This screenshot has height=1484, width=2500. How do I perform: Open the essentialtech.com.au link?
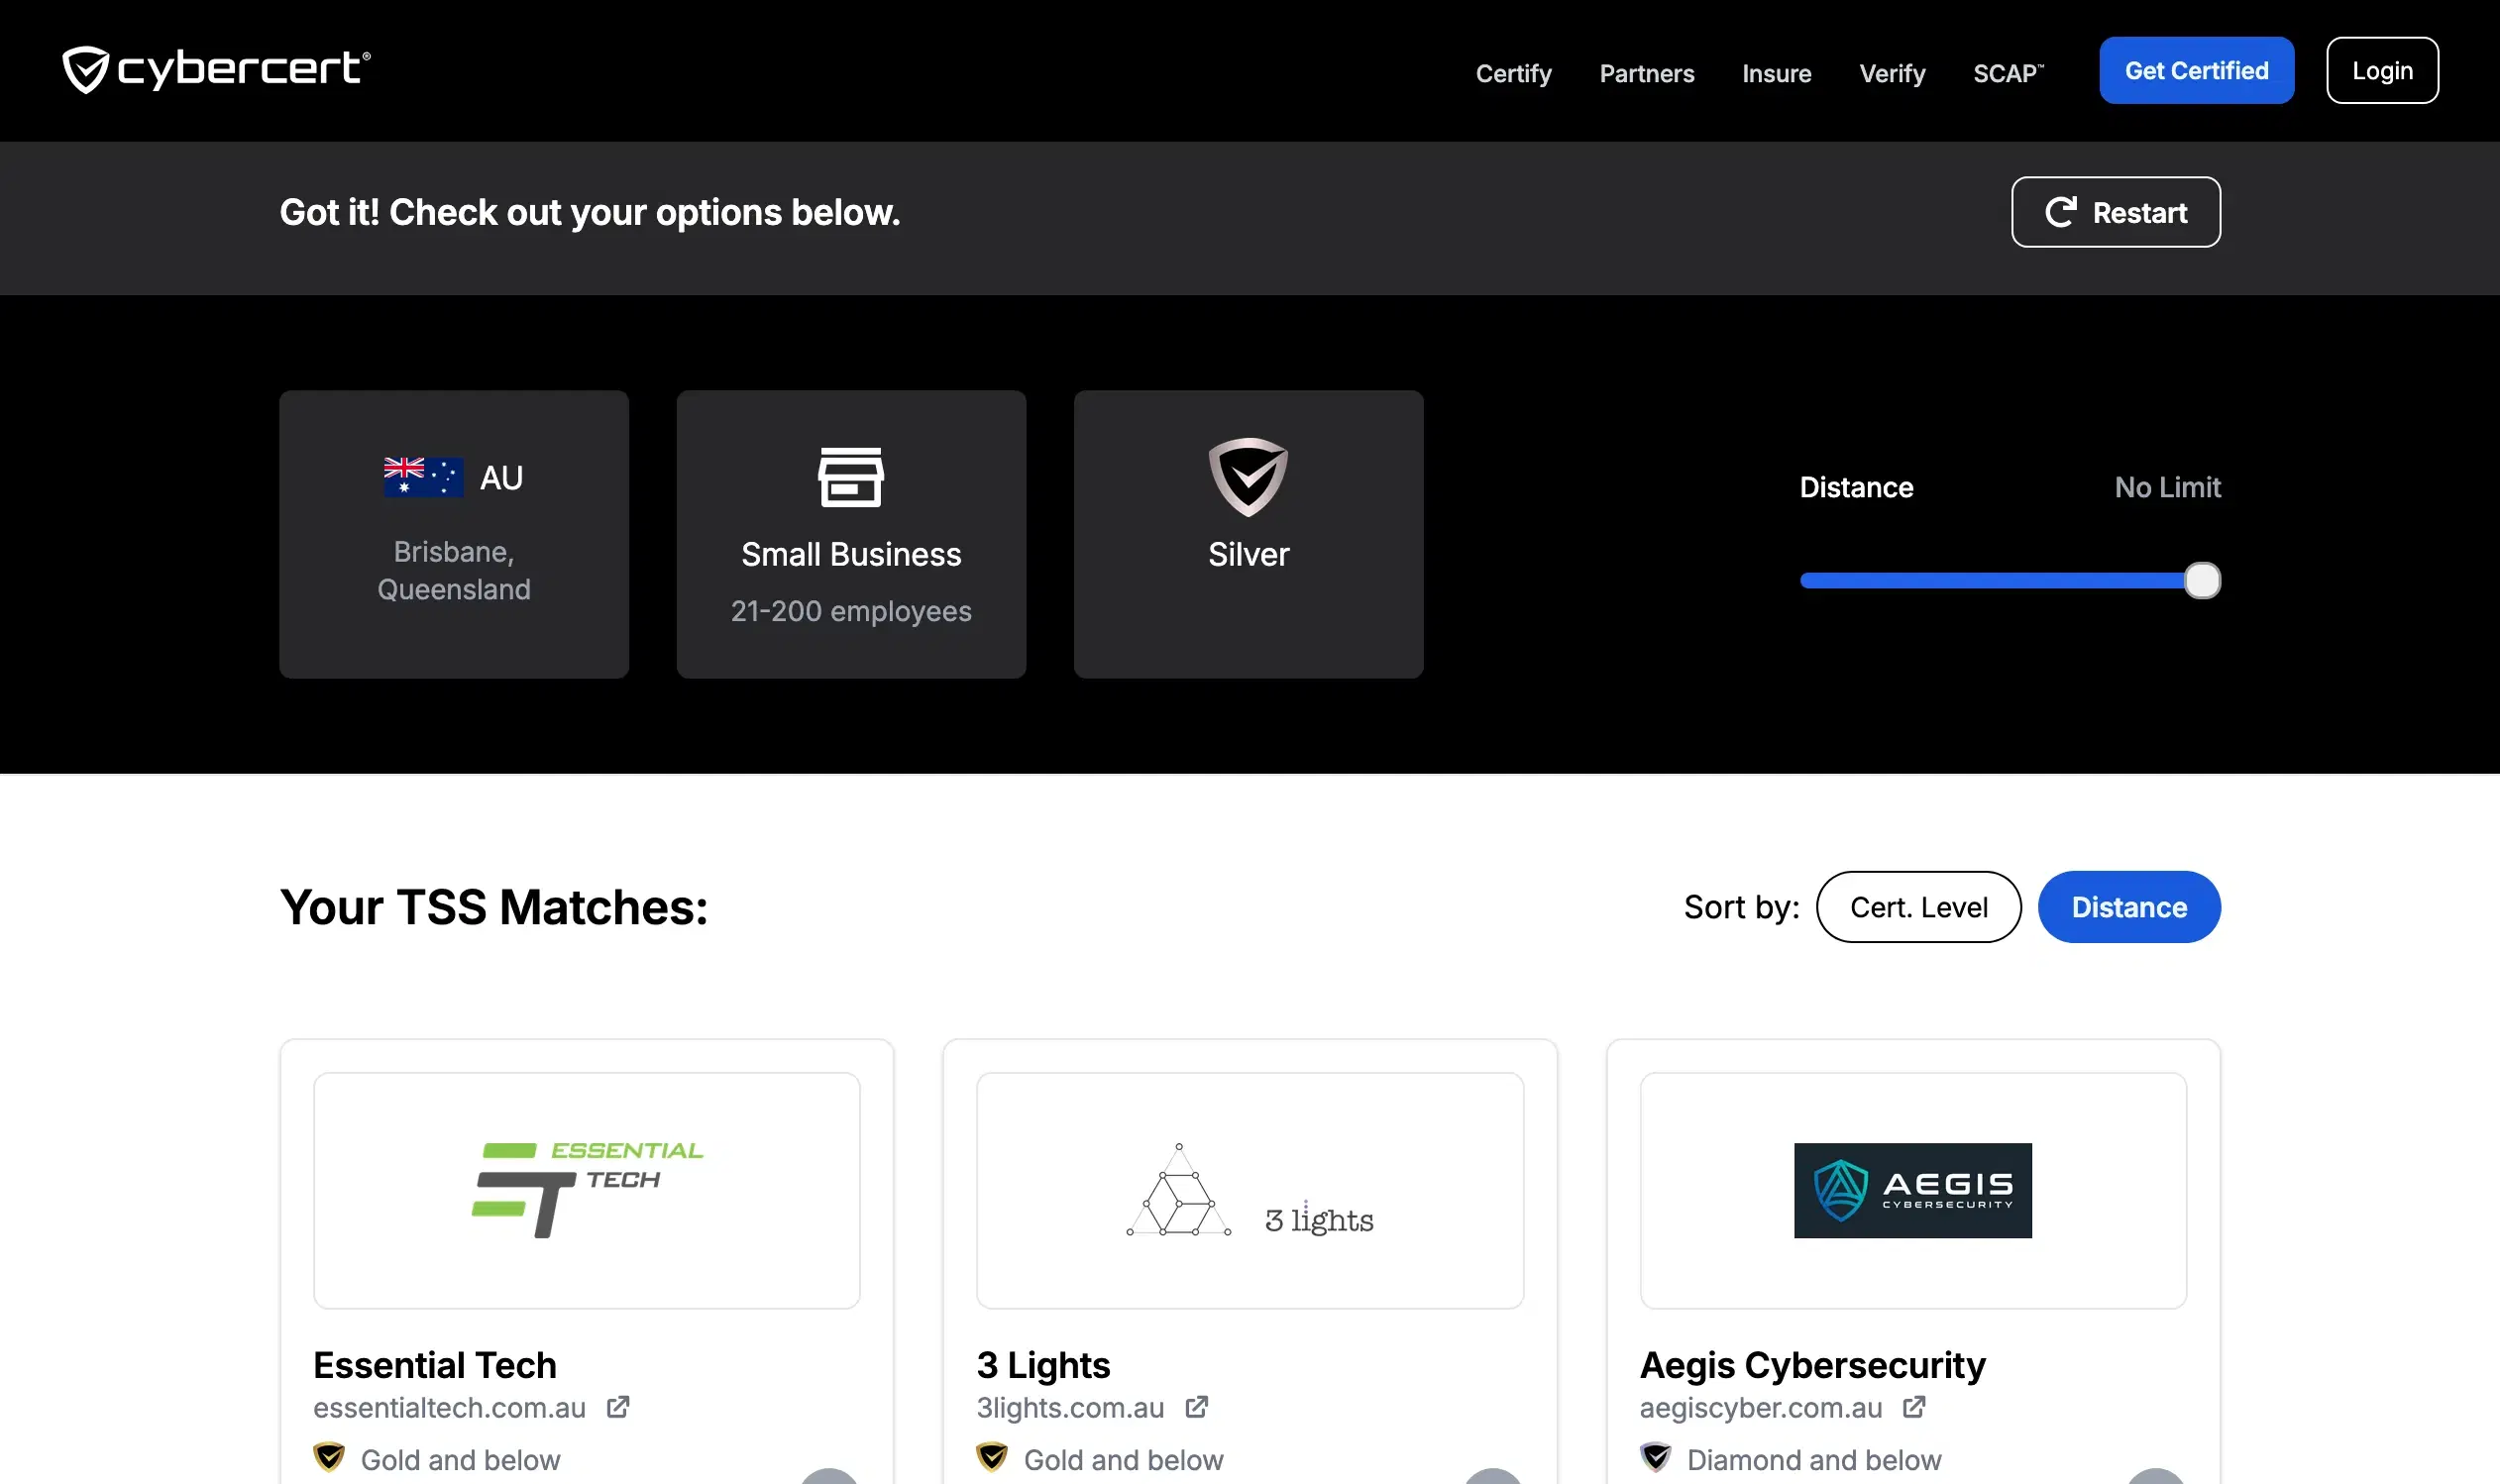click(x=449, y=1407)
